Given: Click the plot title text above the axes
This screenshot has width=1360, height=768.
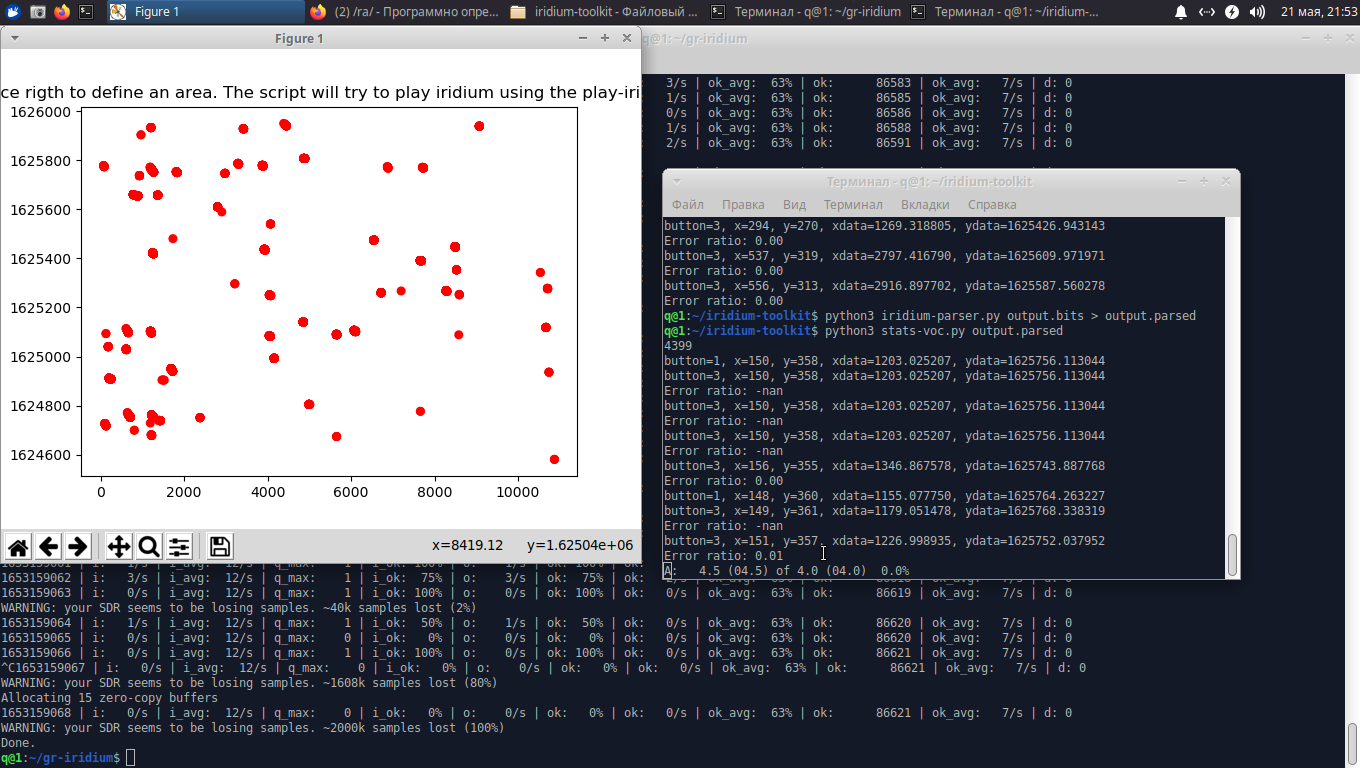Looking at the screenshot, I should tap(320, 93).
